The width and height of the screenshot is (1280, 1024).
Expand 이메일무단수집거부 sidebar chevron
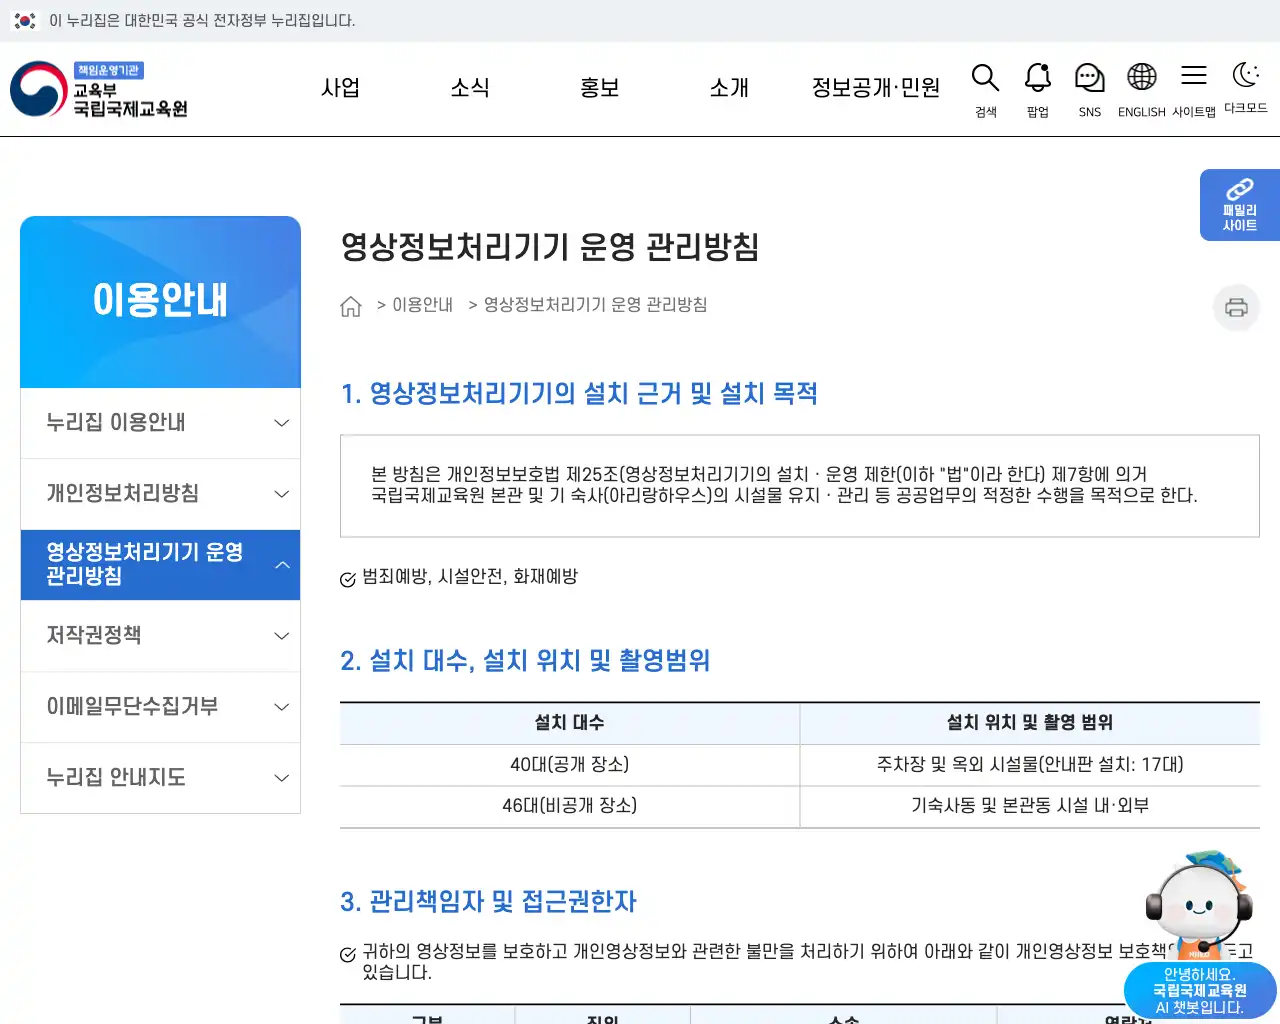click(282, 707)
